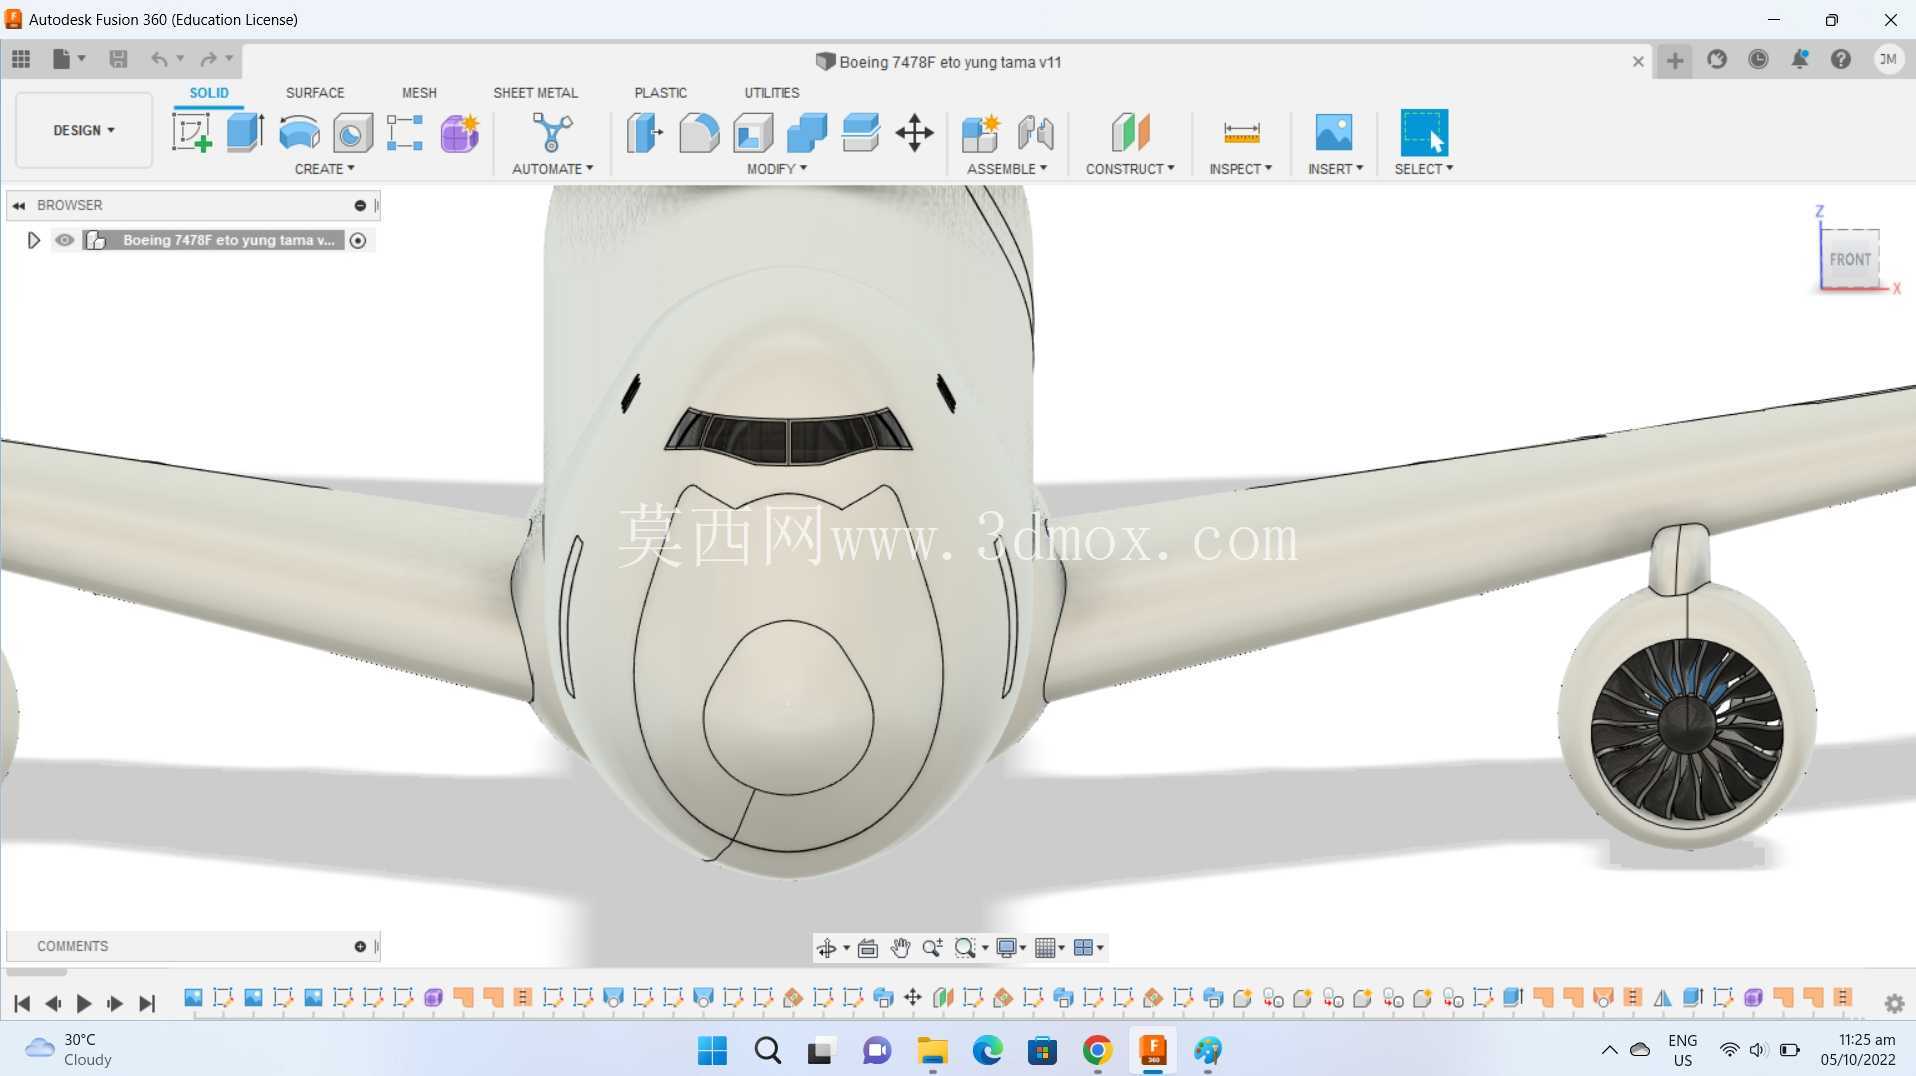1916x1076 pixels.
Task: Open the Help question mark menu
Action: click(x=1841, y=60)
